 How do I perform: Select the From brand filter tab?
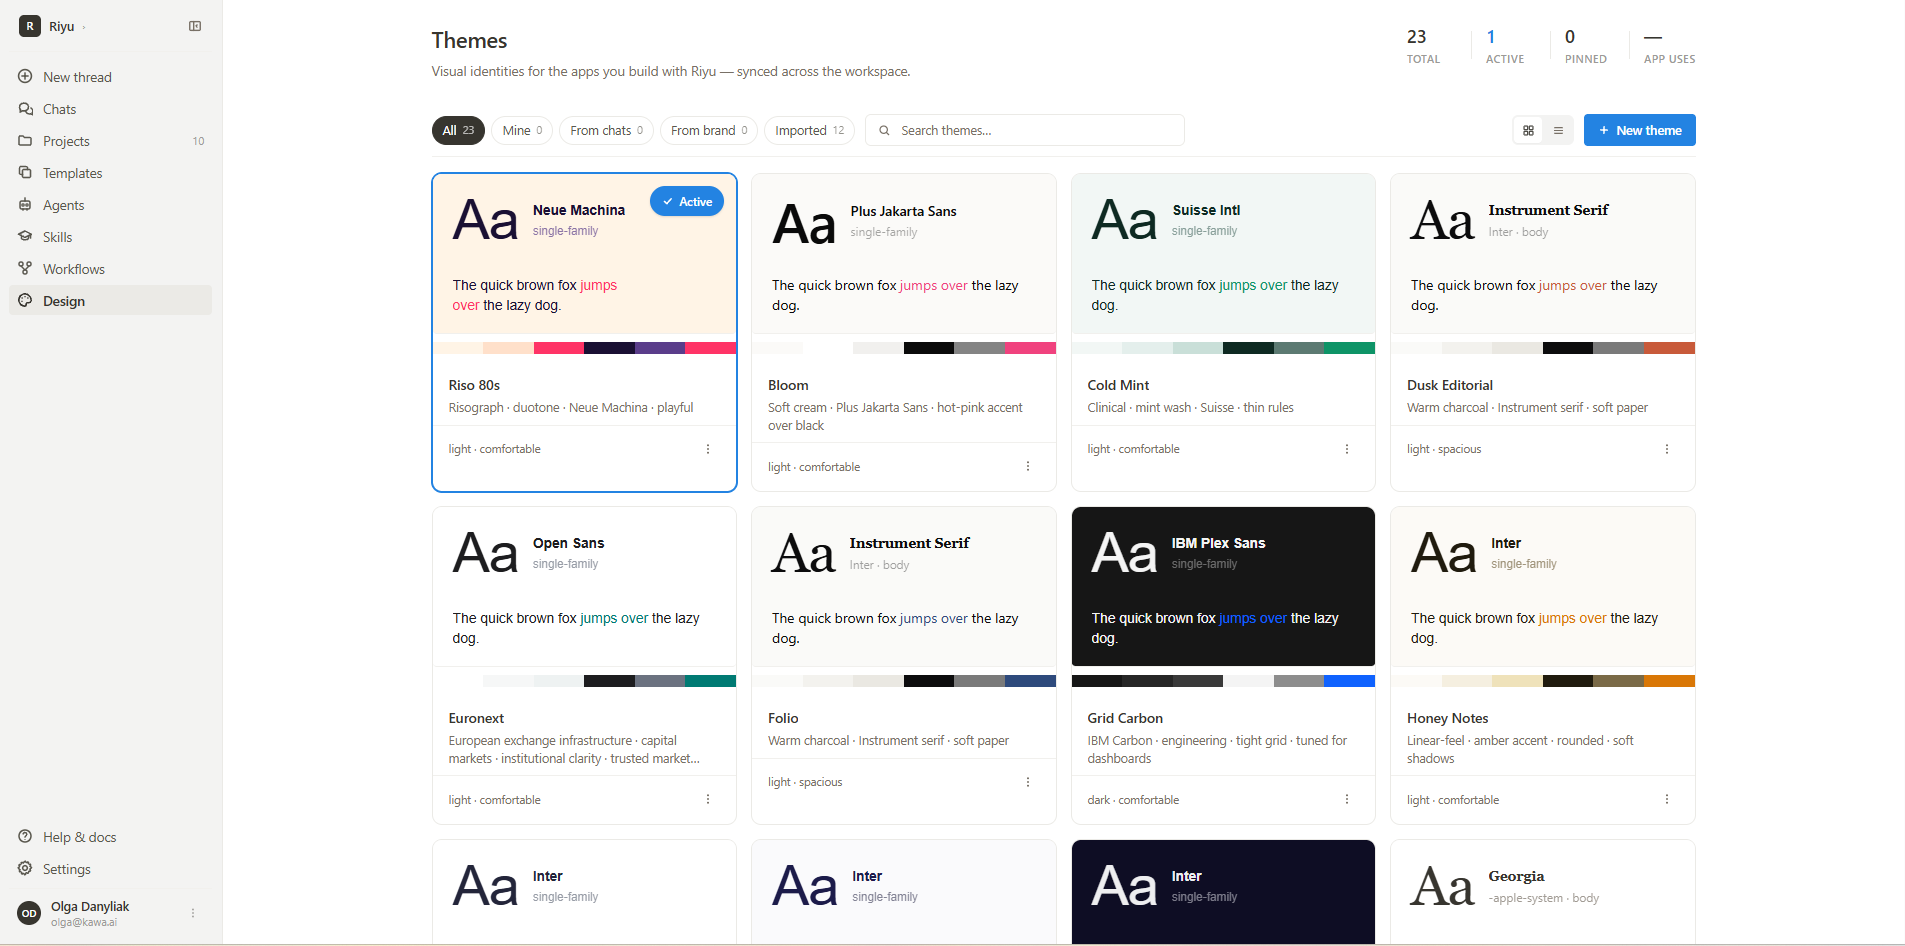pos(708,130)
